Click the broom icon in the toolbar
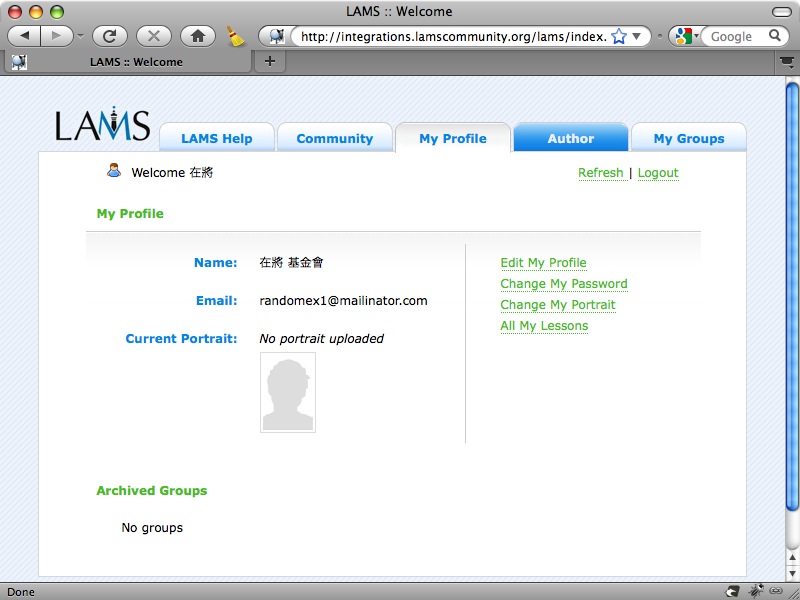 click(x=235, y=36)
